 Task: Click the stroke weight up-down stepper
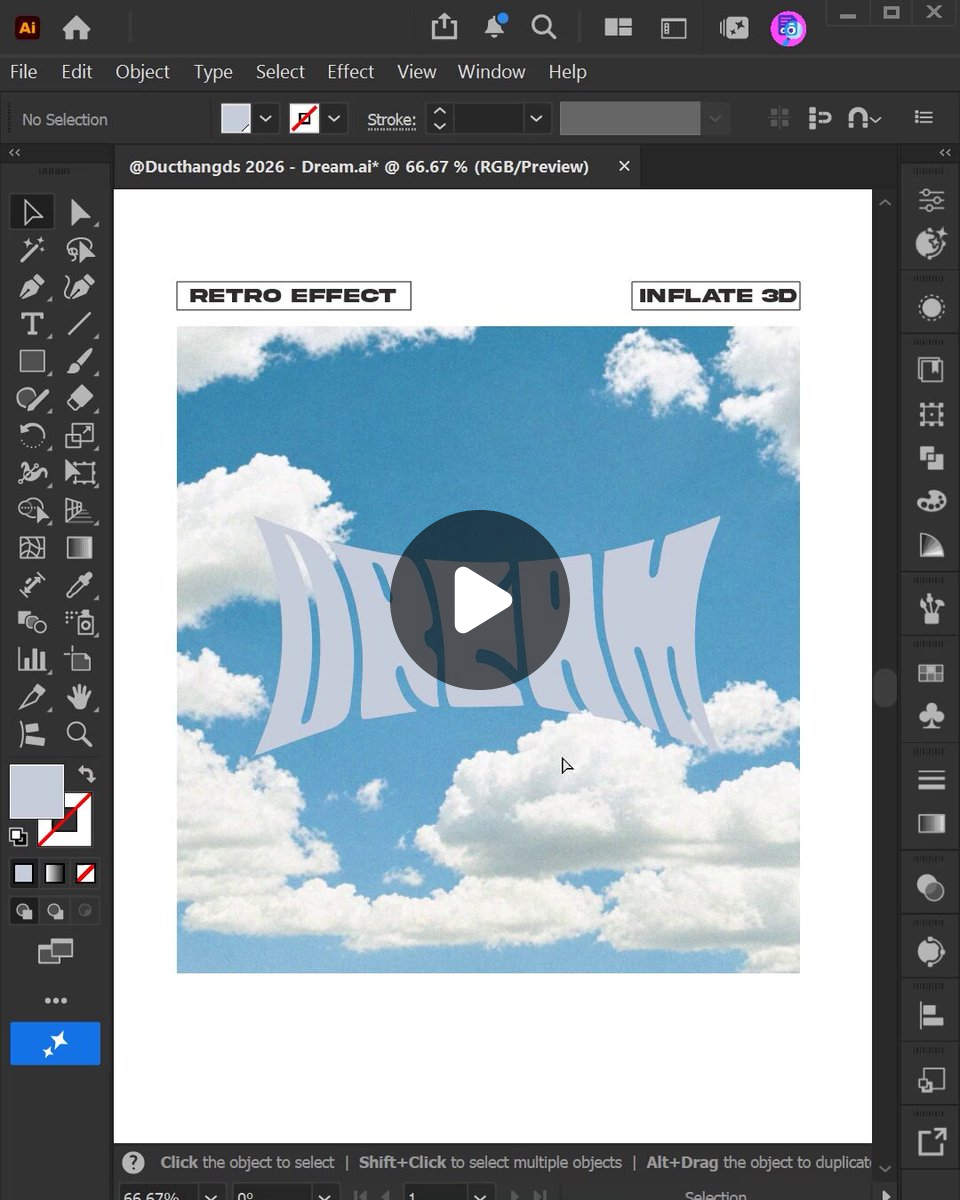coord(439,119)
